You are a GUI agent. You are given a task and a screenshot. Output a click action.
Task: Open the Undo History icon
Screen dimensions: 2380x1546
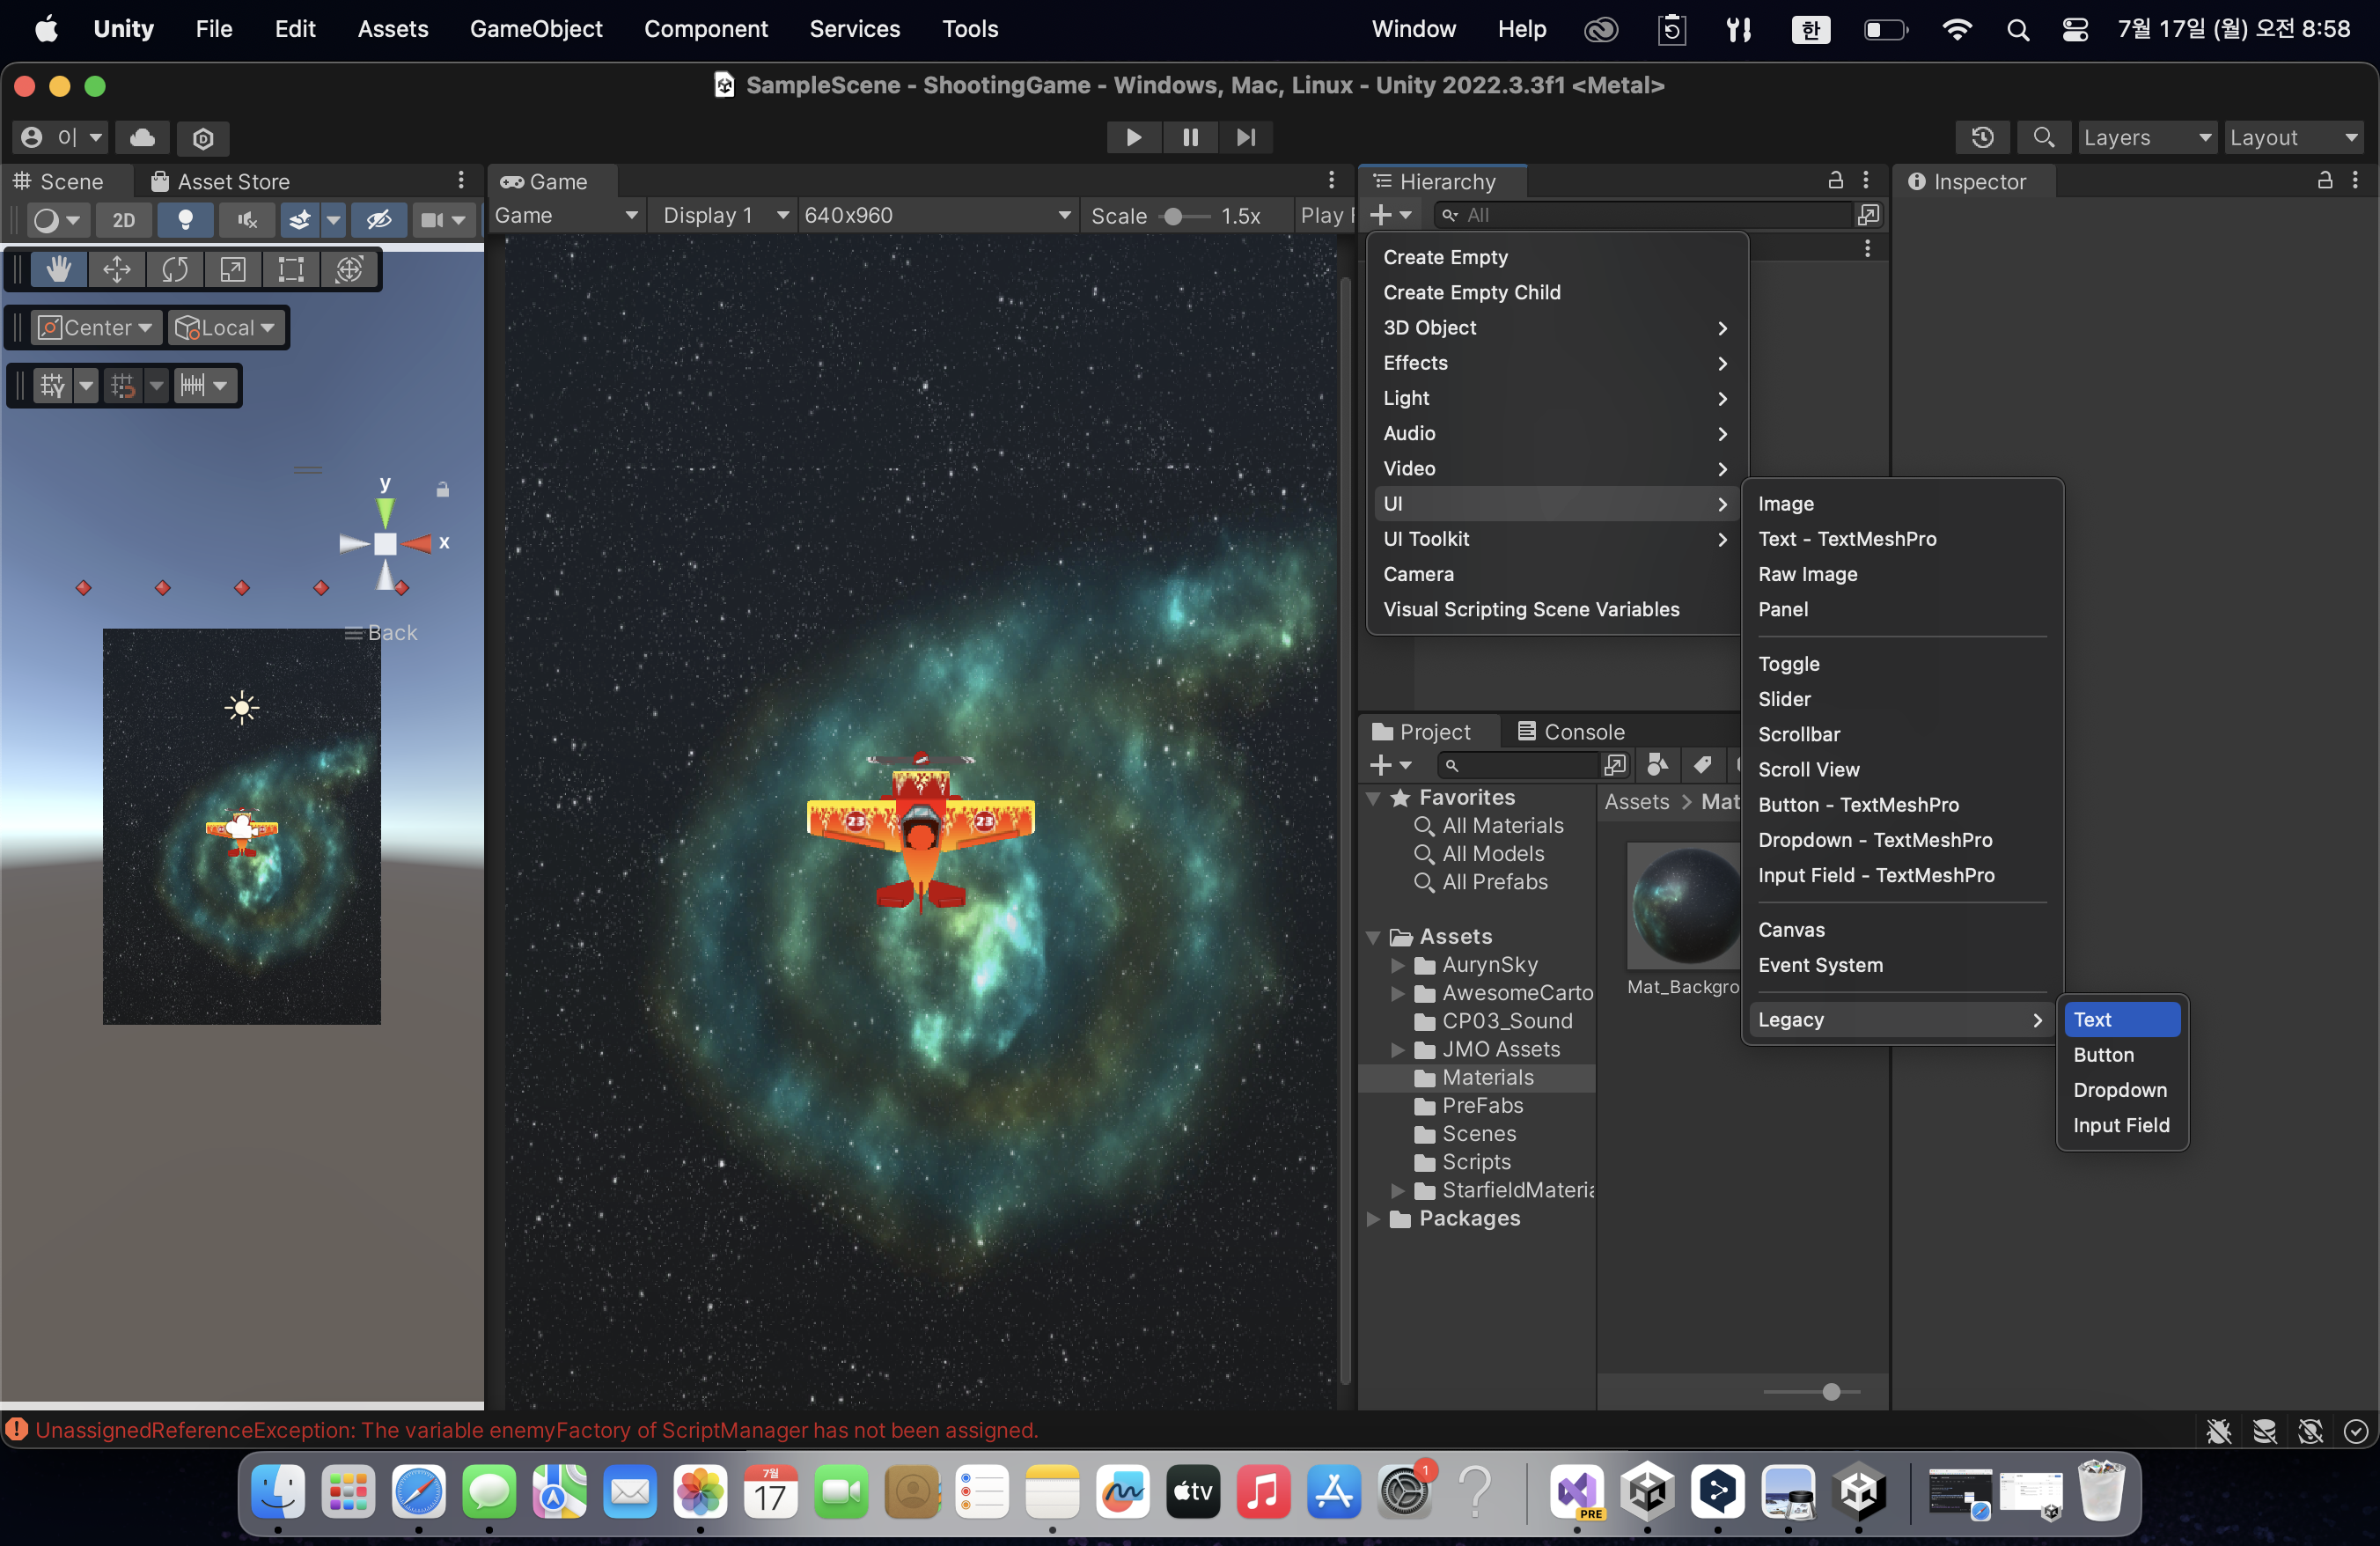[1983, 138]
